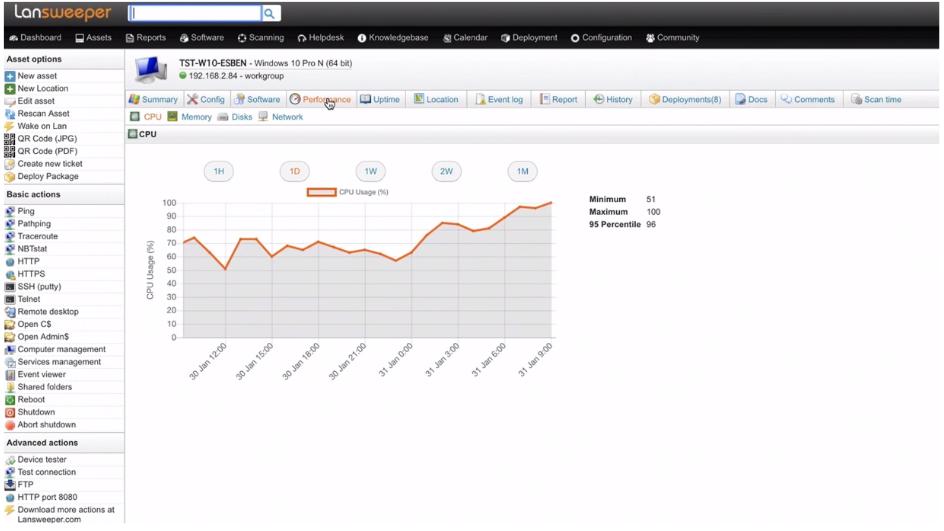Open the Helpdesk menu
Screen dimensions: 944x531
click(320, 37)
